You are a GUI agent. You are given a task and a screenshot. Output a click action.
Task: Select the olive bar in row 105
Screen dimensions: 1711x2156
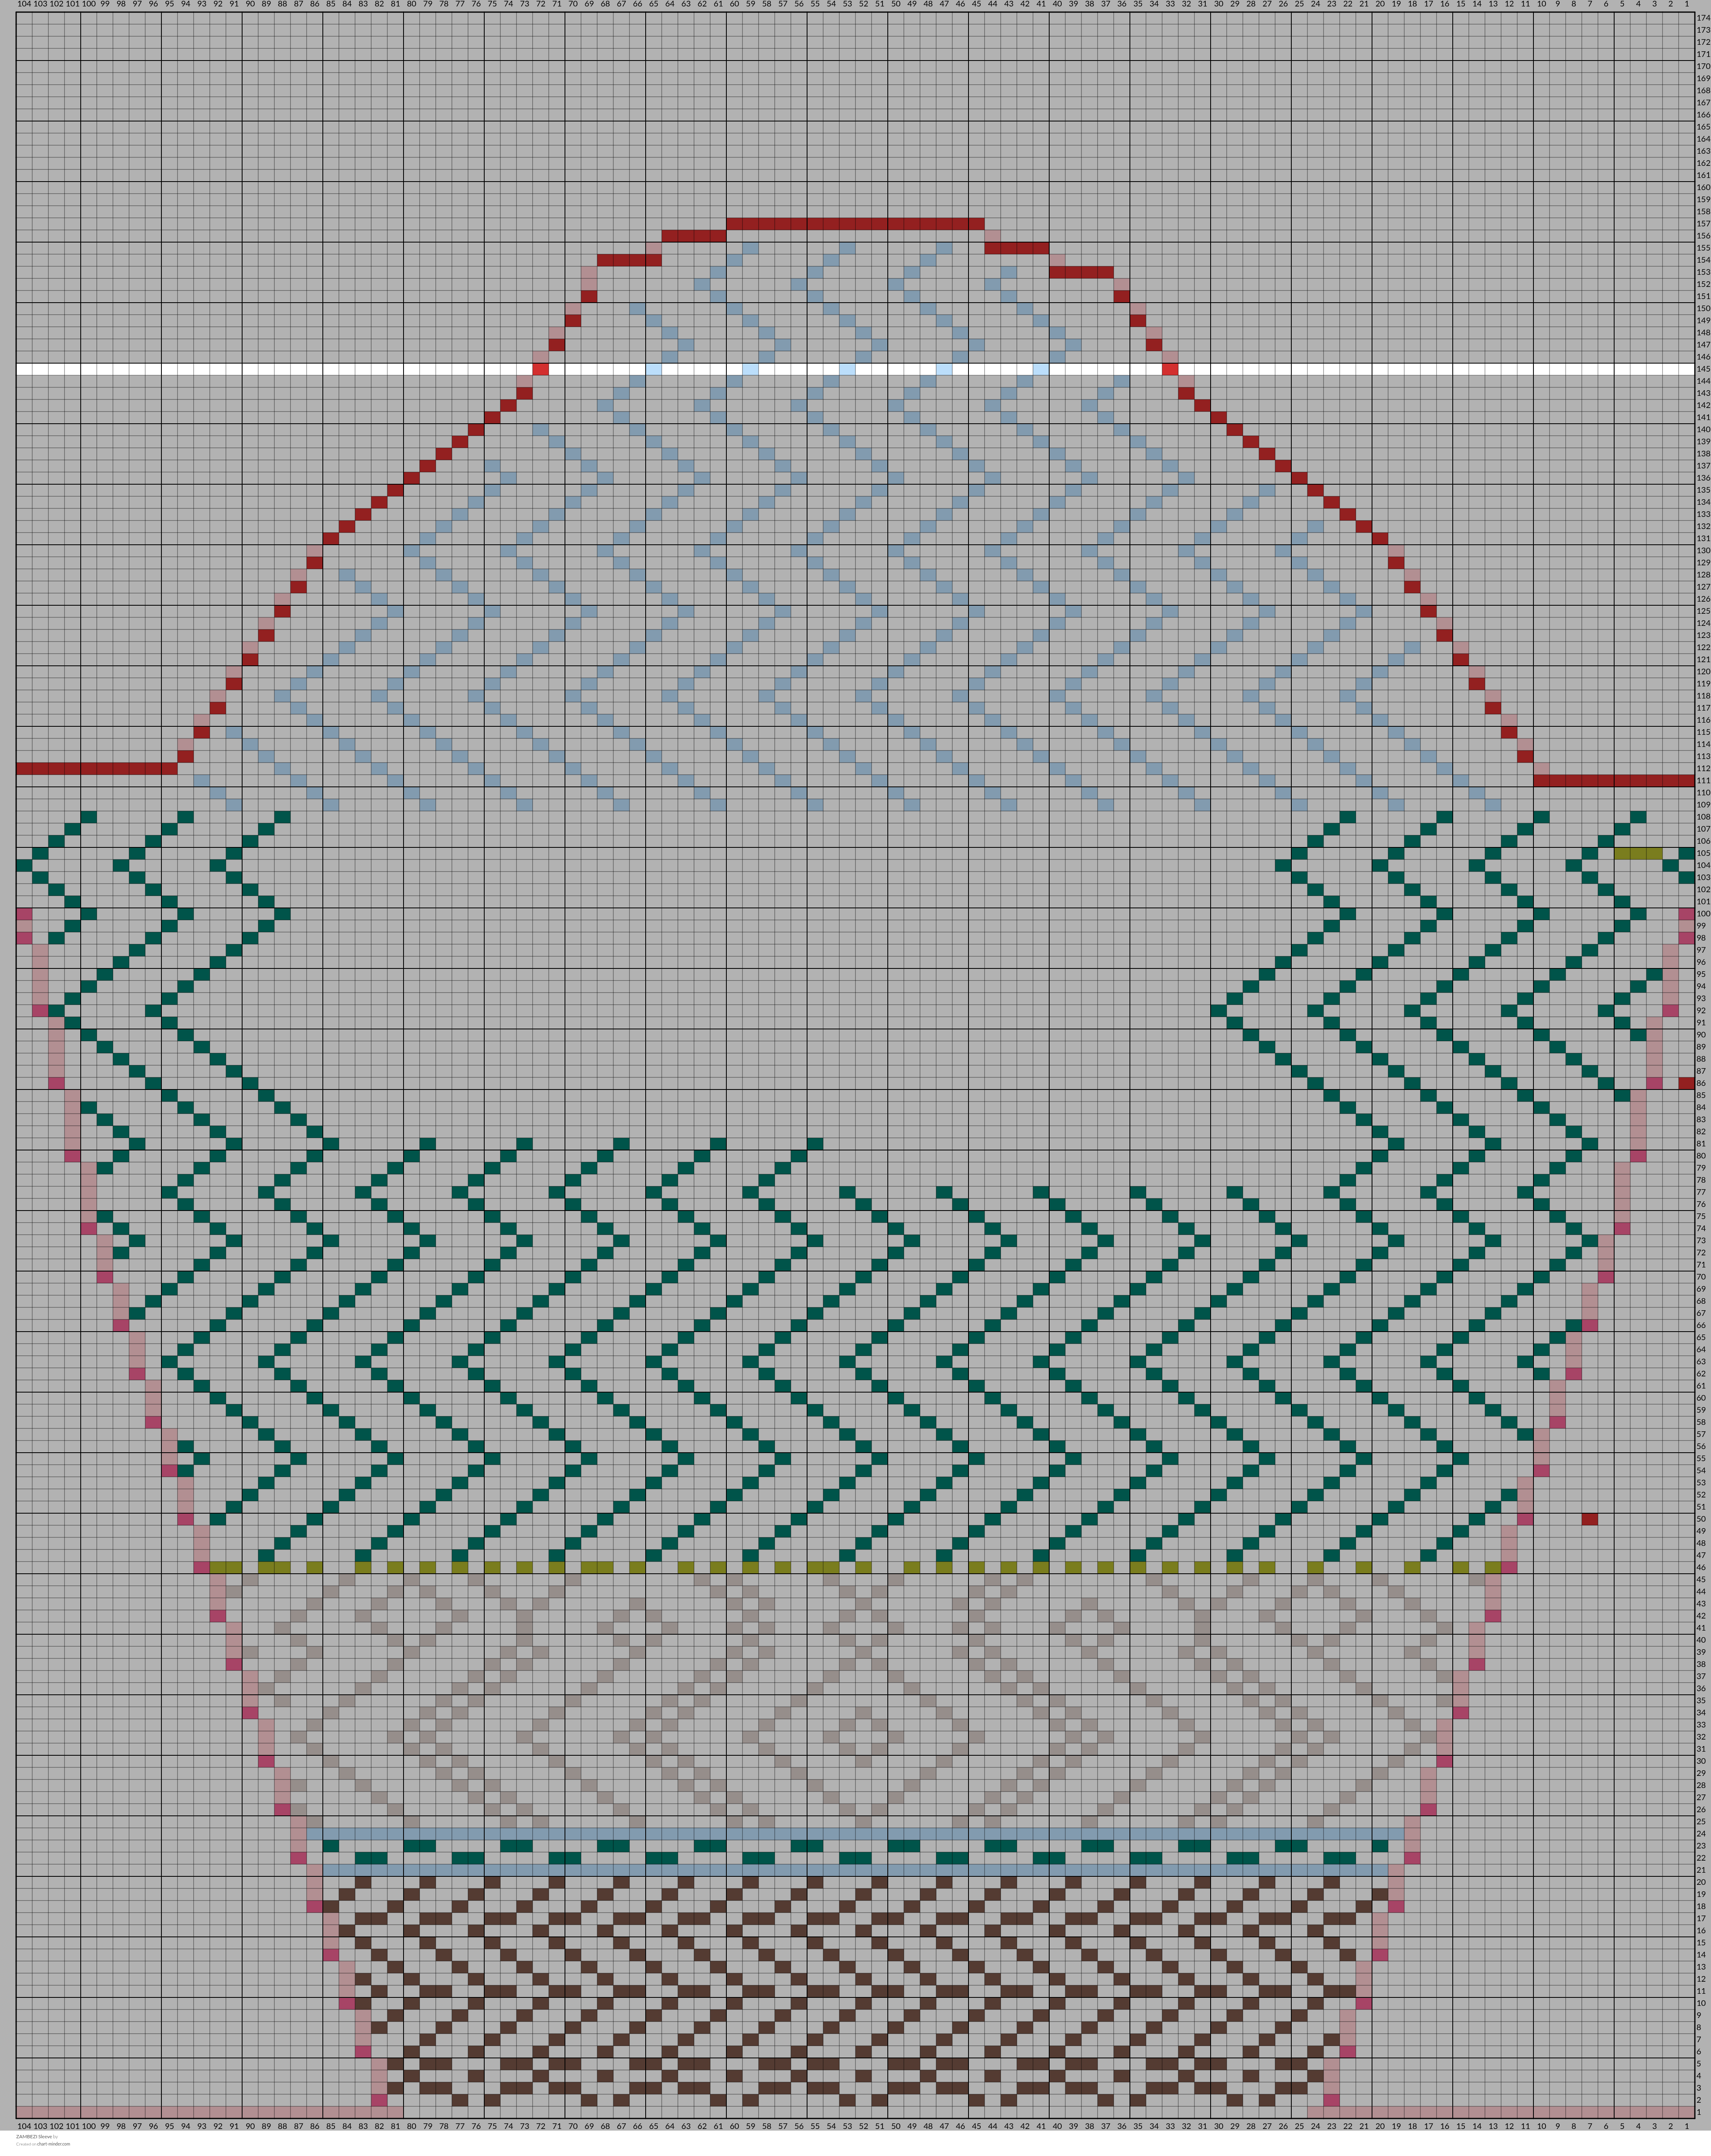coord(1638,853)
